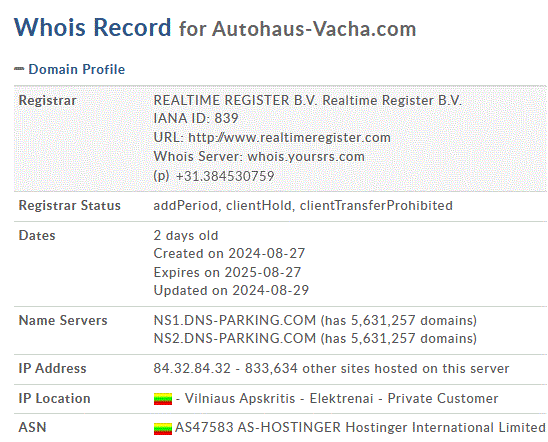
Task: Click the 84.32.84.32 IP address
Action: click(x=192, y=369)
